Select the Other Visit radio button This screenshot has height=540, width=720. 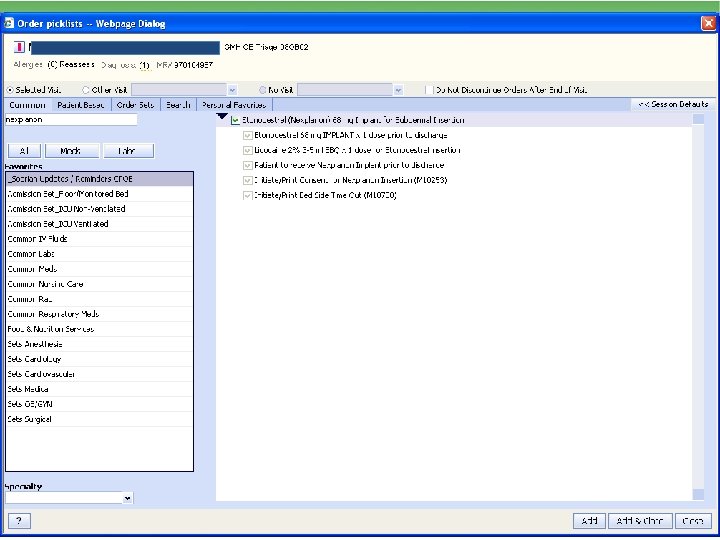(85, 90)
